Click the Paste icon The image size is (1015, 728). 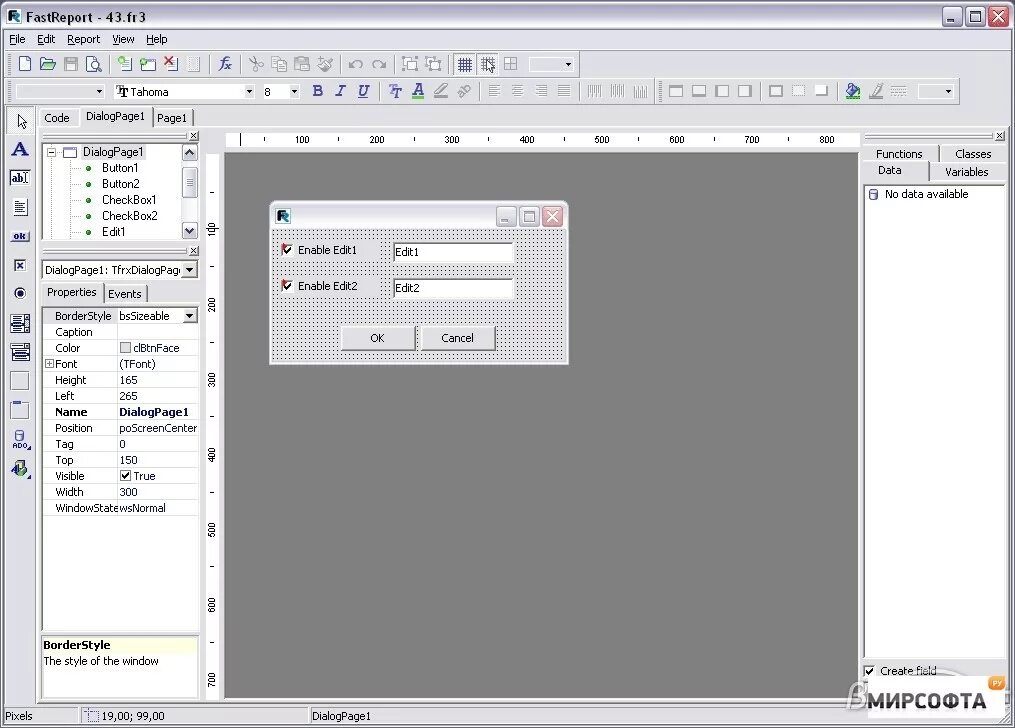pos(302,63)
